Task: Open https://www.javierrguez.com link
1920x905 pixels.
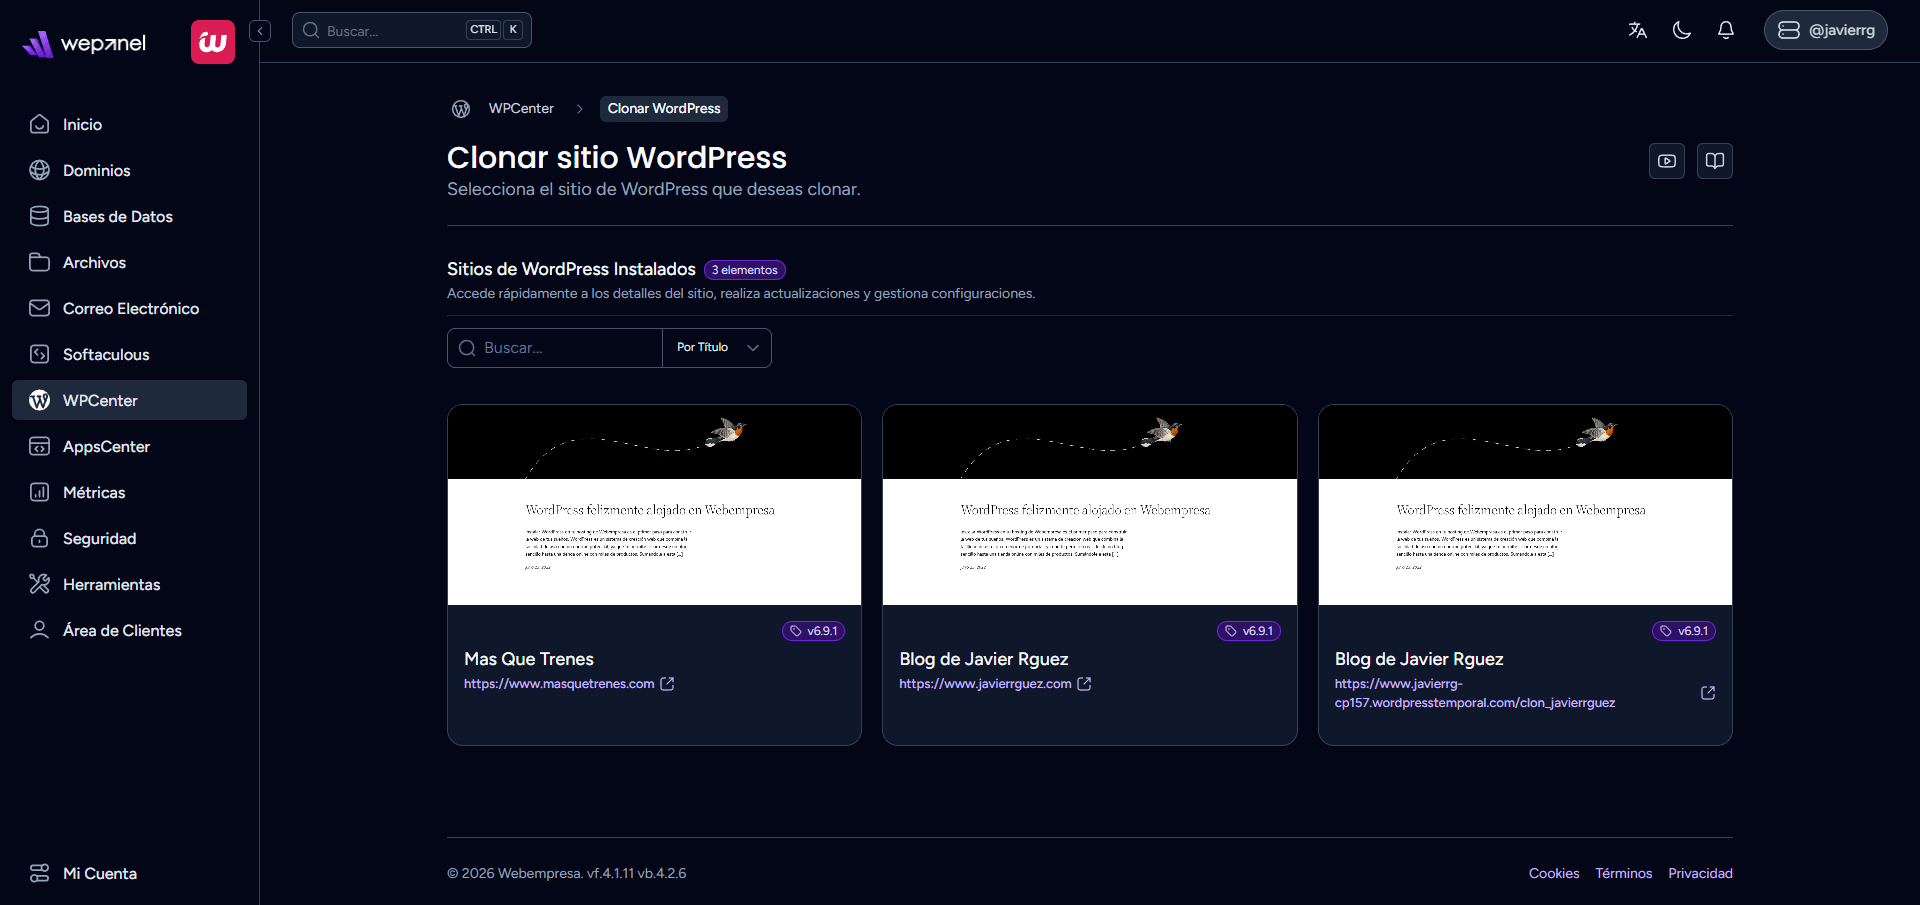Action: pos(985,684)
